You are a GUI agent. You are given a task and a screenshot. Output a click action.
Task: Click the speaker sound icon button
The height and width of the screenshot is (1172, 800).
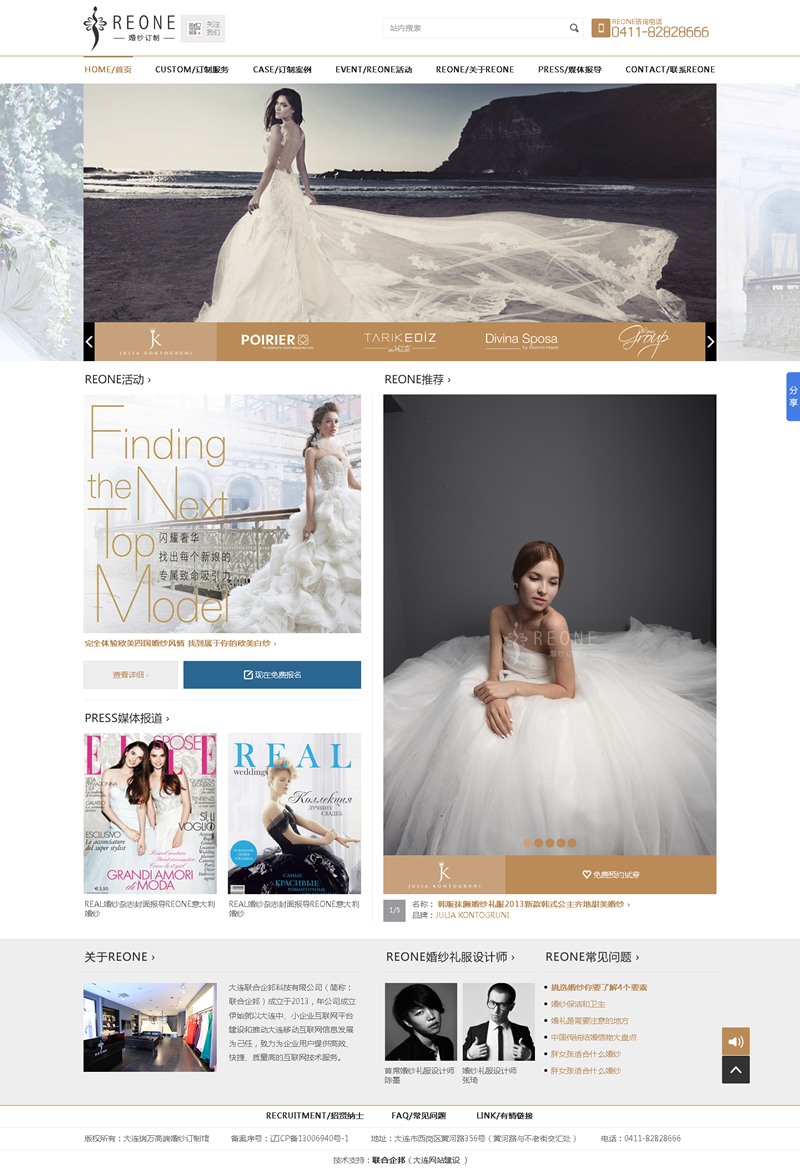pyautogui.click(x=736, y=1041)
